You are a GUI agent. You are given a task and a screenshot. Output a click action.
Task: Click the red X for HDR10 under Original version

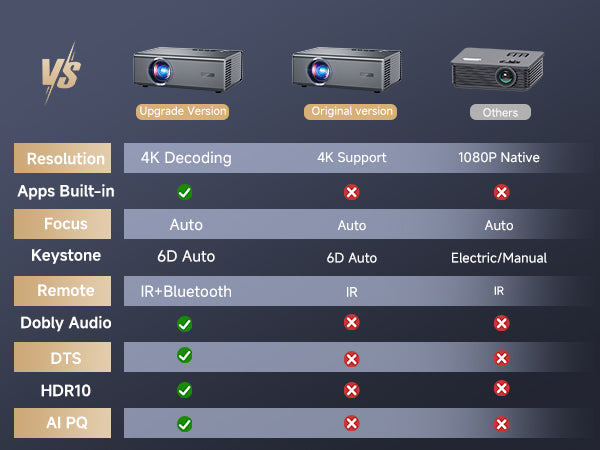pos(351,390)
